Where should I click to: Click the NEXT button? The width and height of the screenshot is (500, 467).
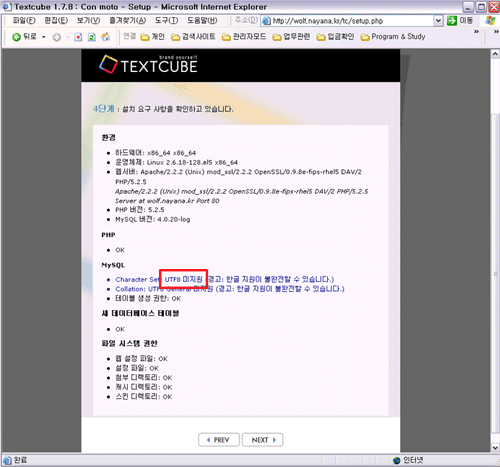[x=263, y=440]
